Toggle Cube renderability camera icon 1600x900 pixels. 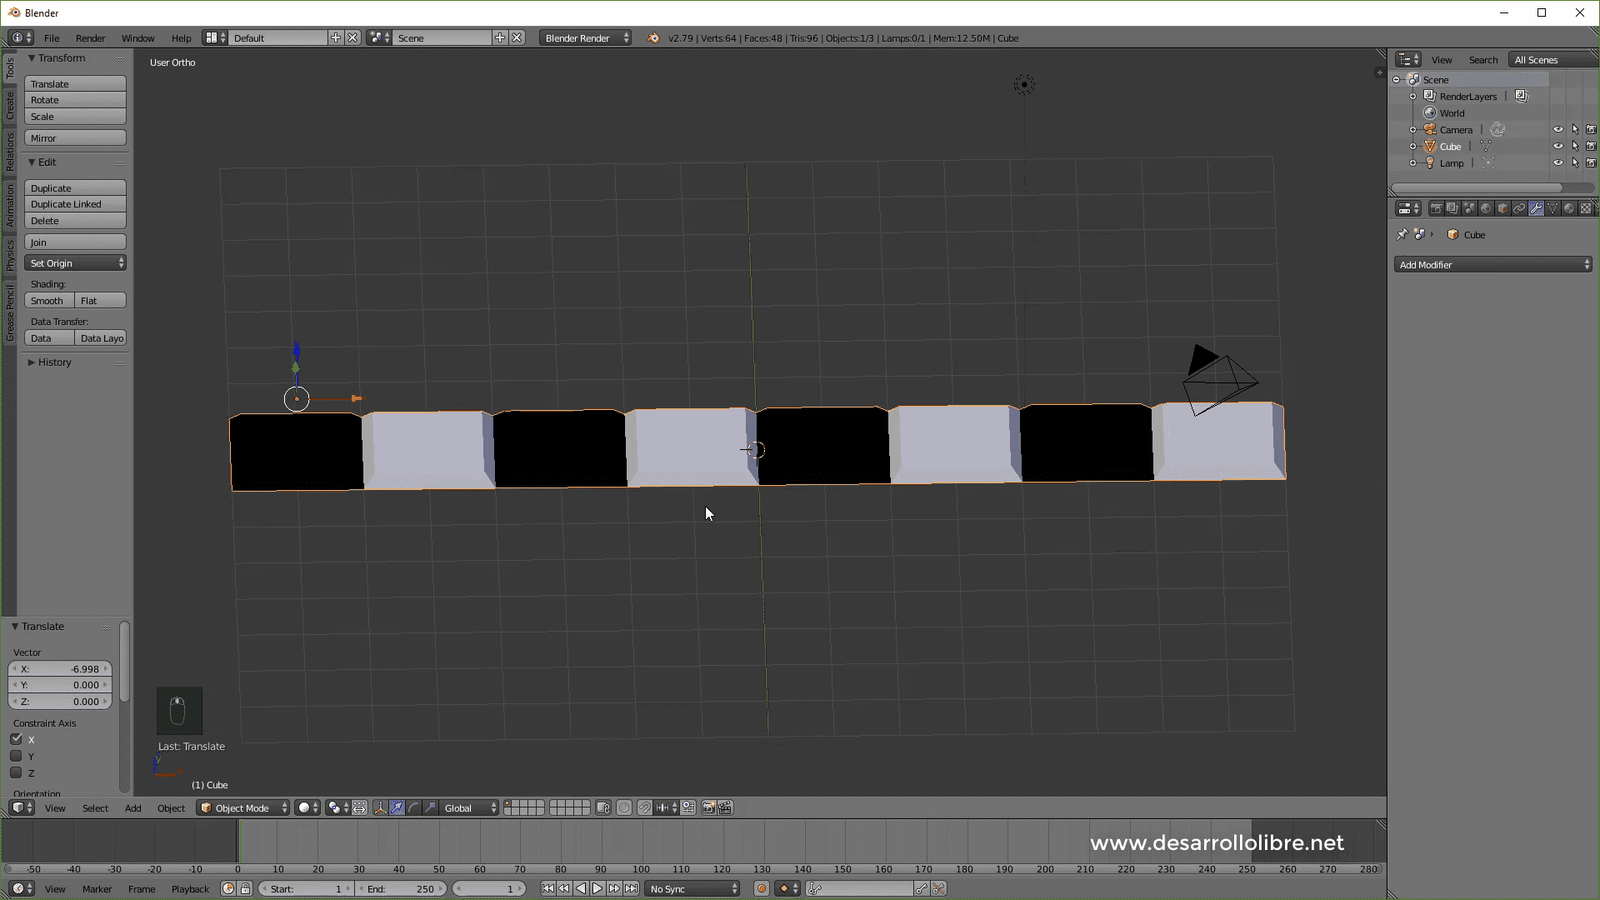(1591, 146)
